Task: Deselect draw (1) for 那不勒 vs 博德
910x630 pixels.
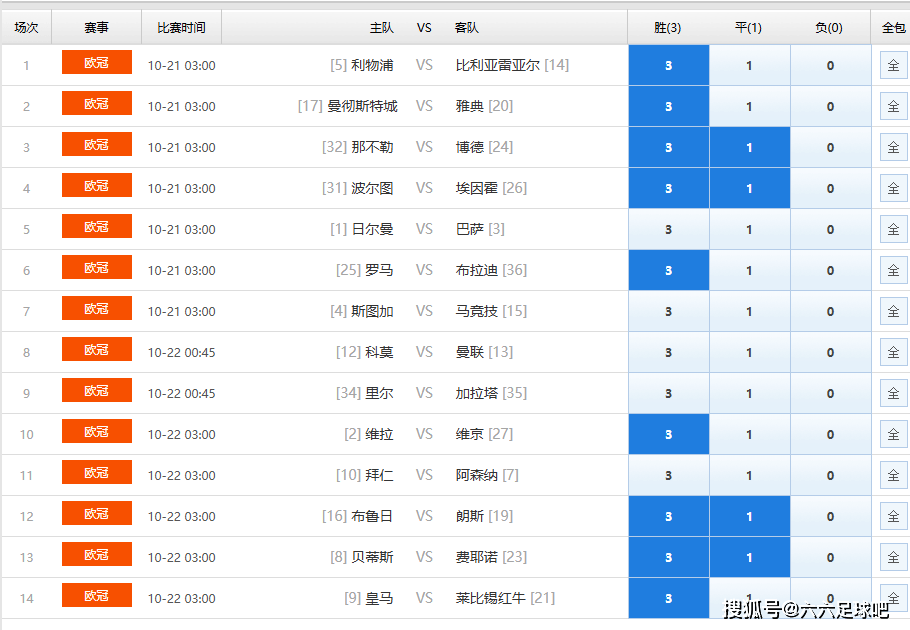Action: tap(749, 147)
